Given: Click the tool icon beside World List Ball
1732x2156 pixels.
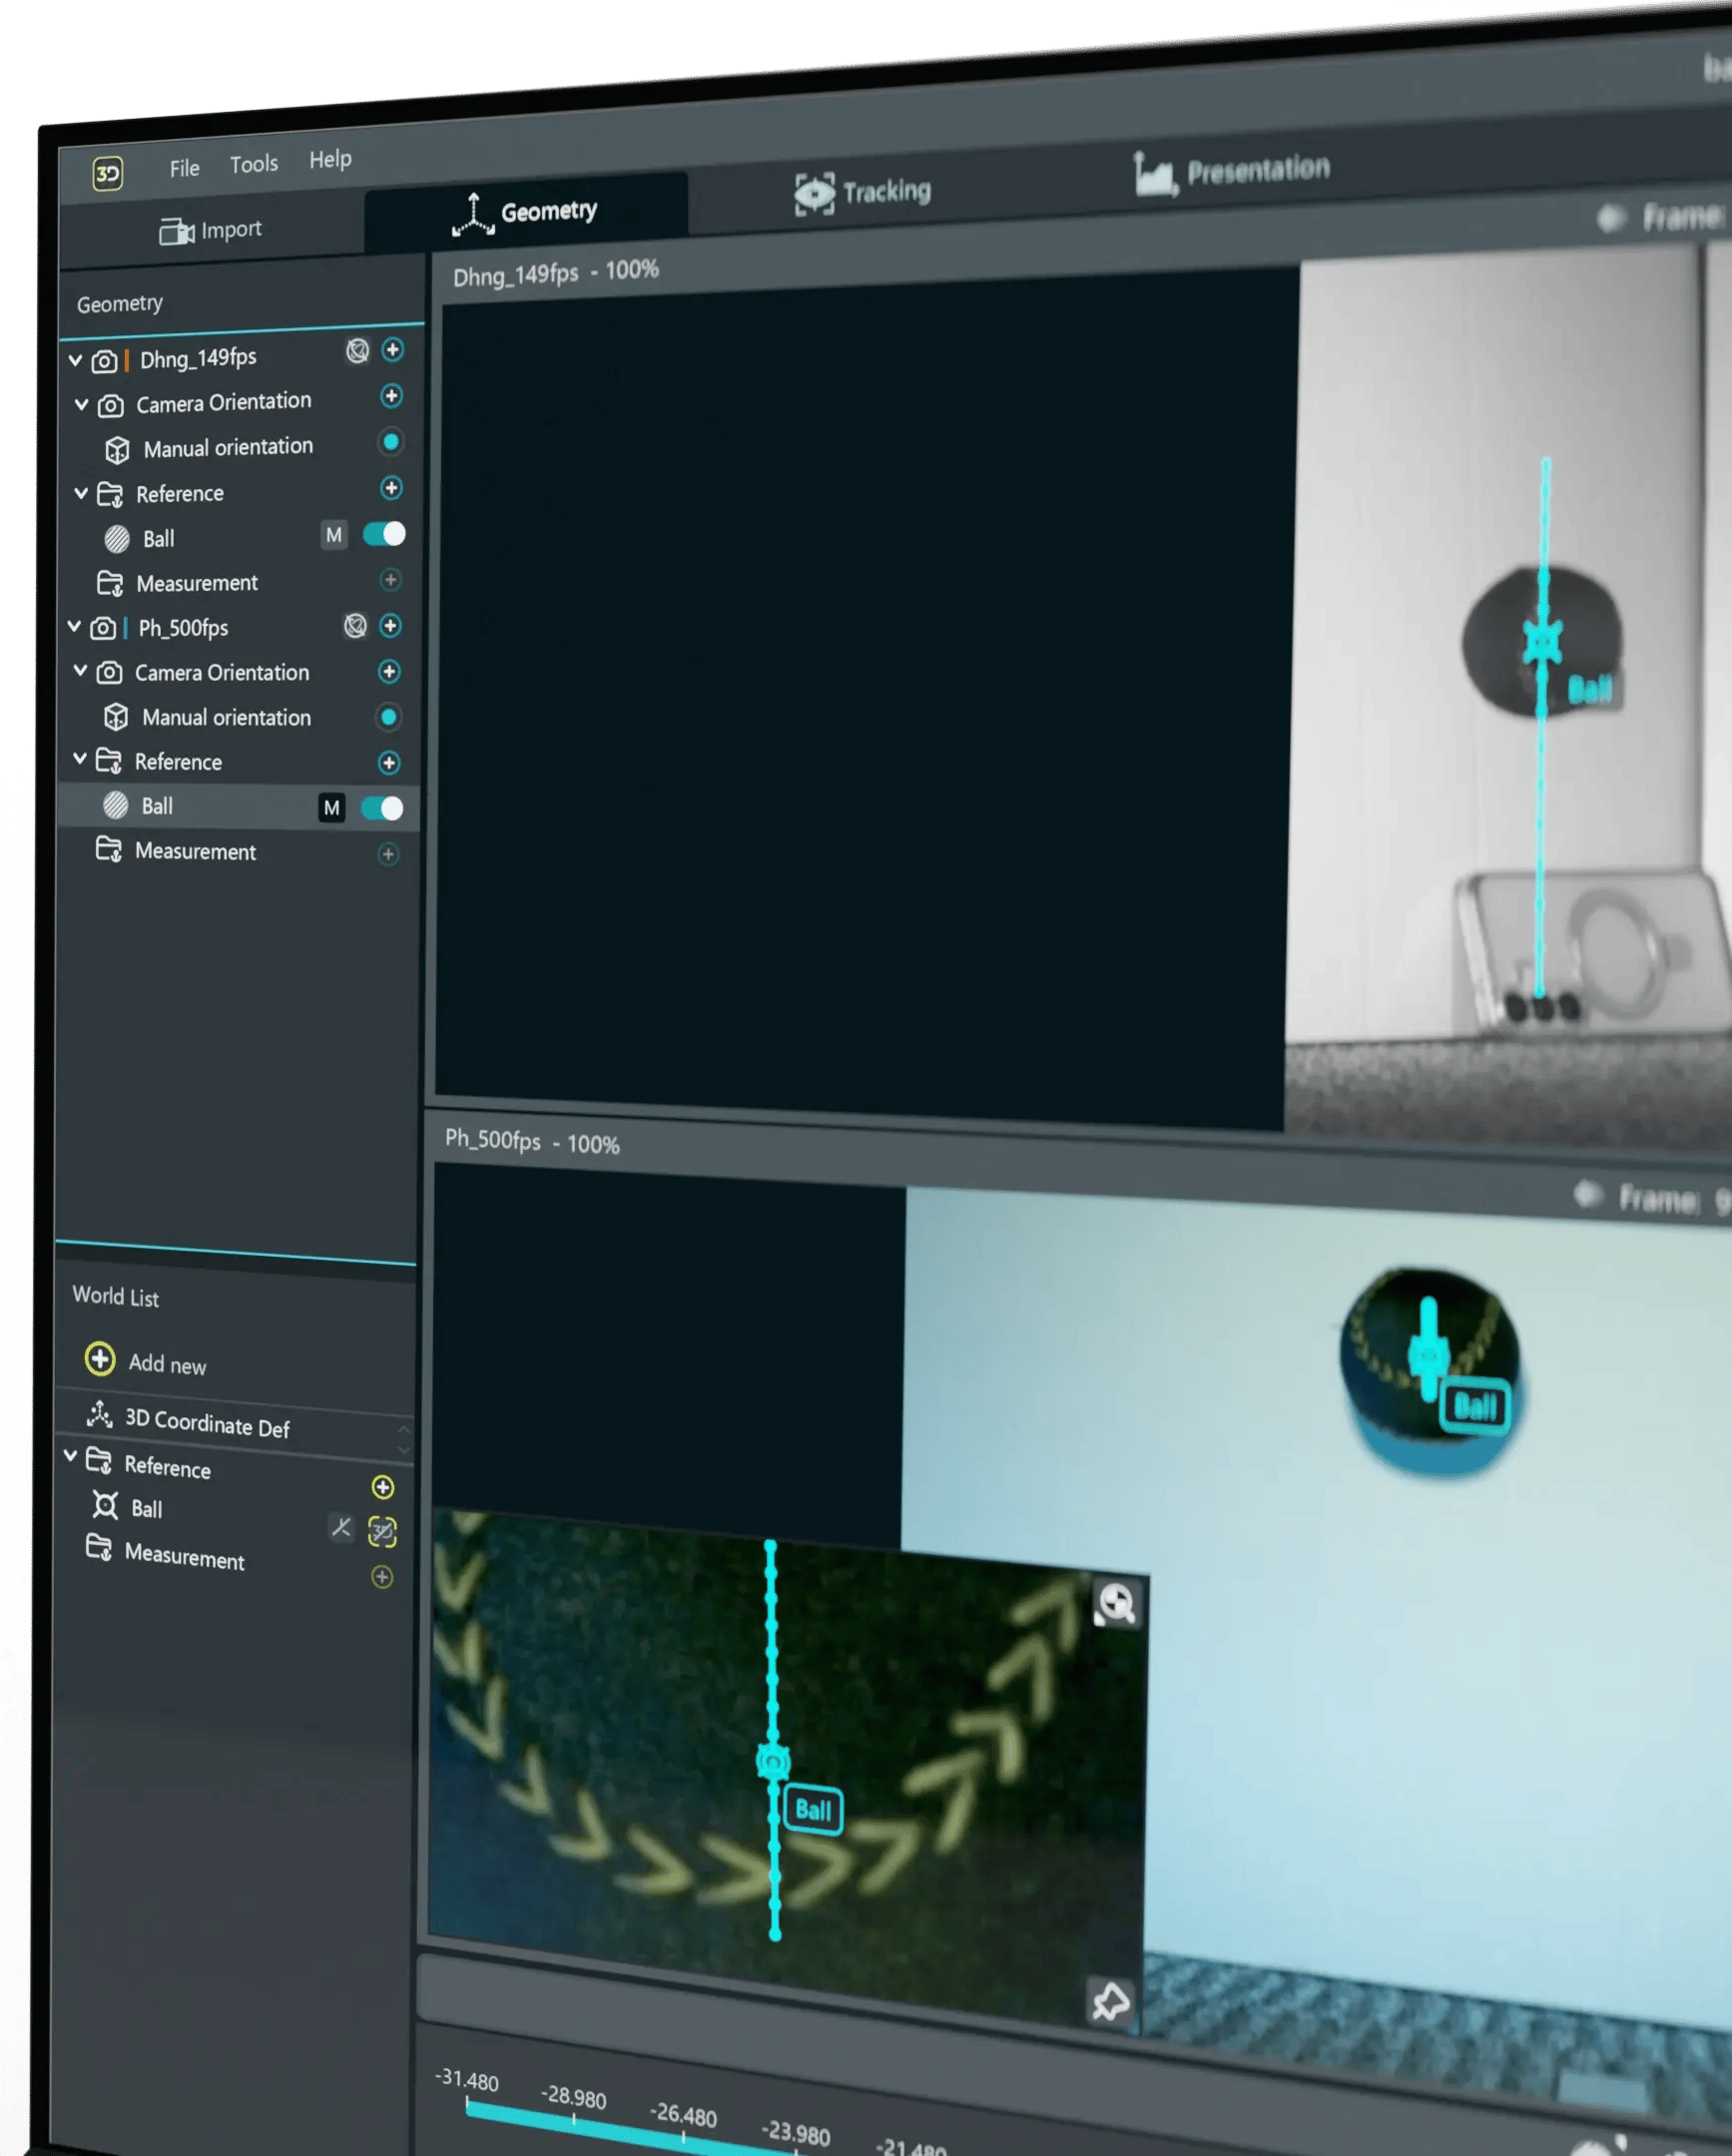Looking at the screenshot, I should (x=342, y=1528).
